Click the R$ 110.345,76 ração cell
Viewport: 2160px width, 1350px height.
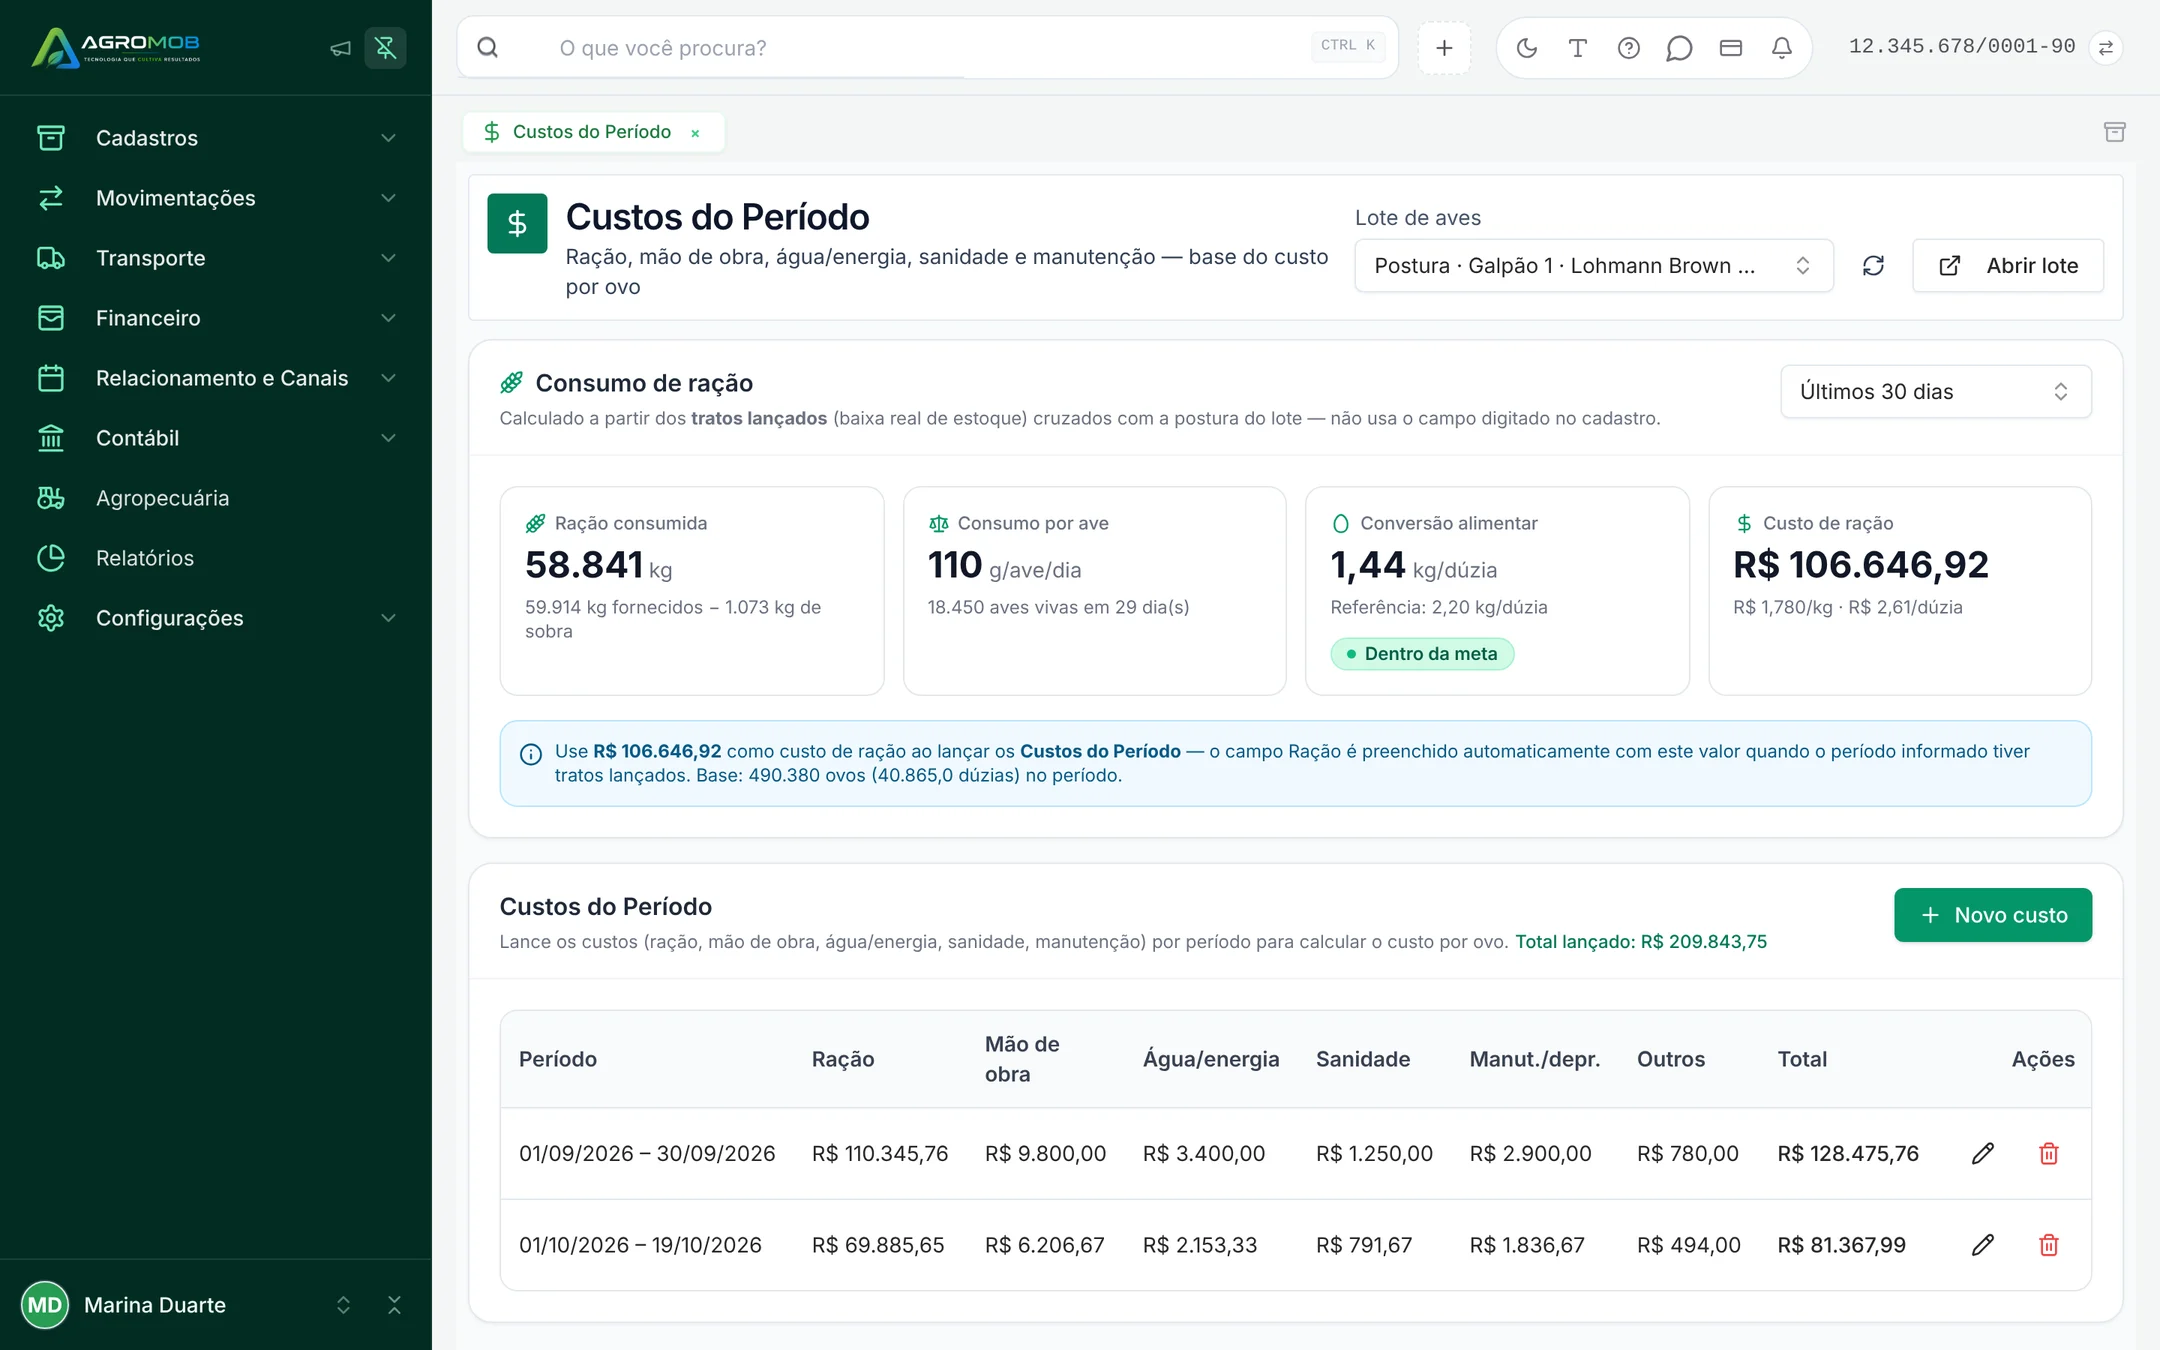click(880, 1154)
